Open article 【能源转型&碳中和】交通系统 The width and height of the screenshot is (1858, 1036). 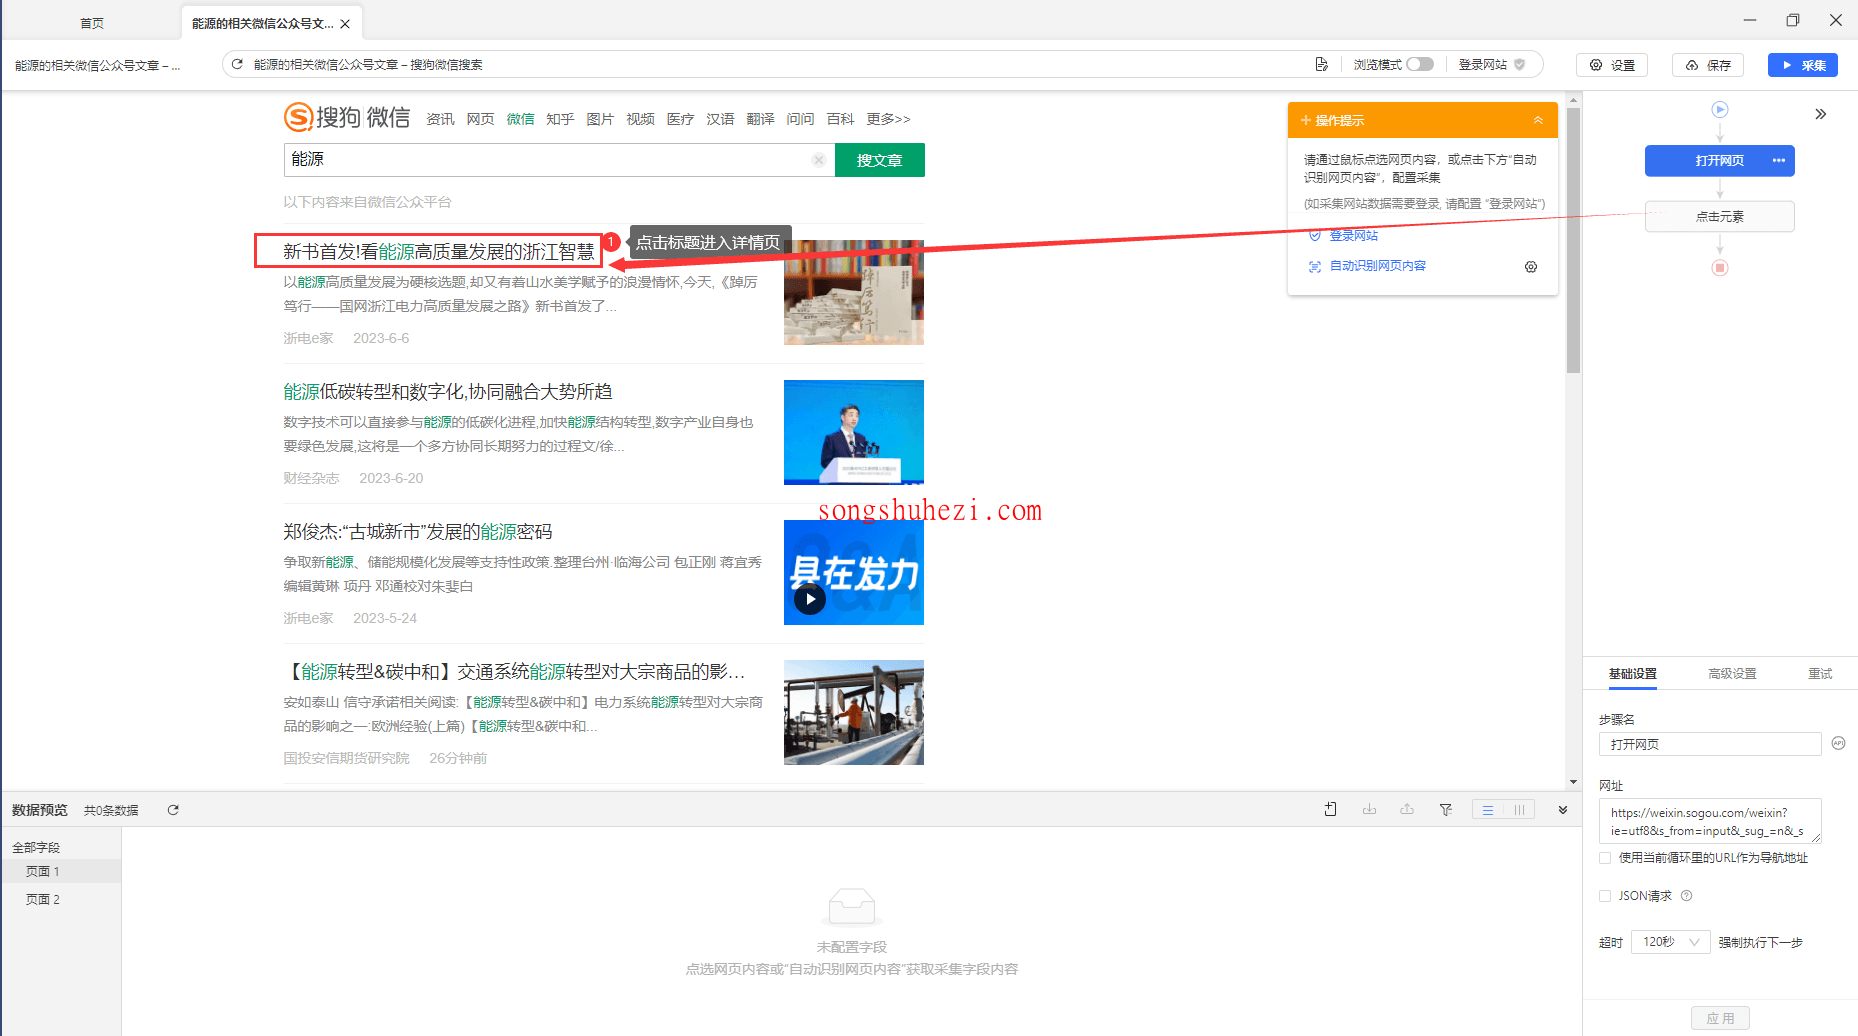point(514,672)
